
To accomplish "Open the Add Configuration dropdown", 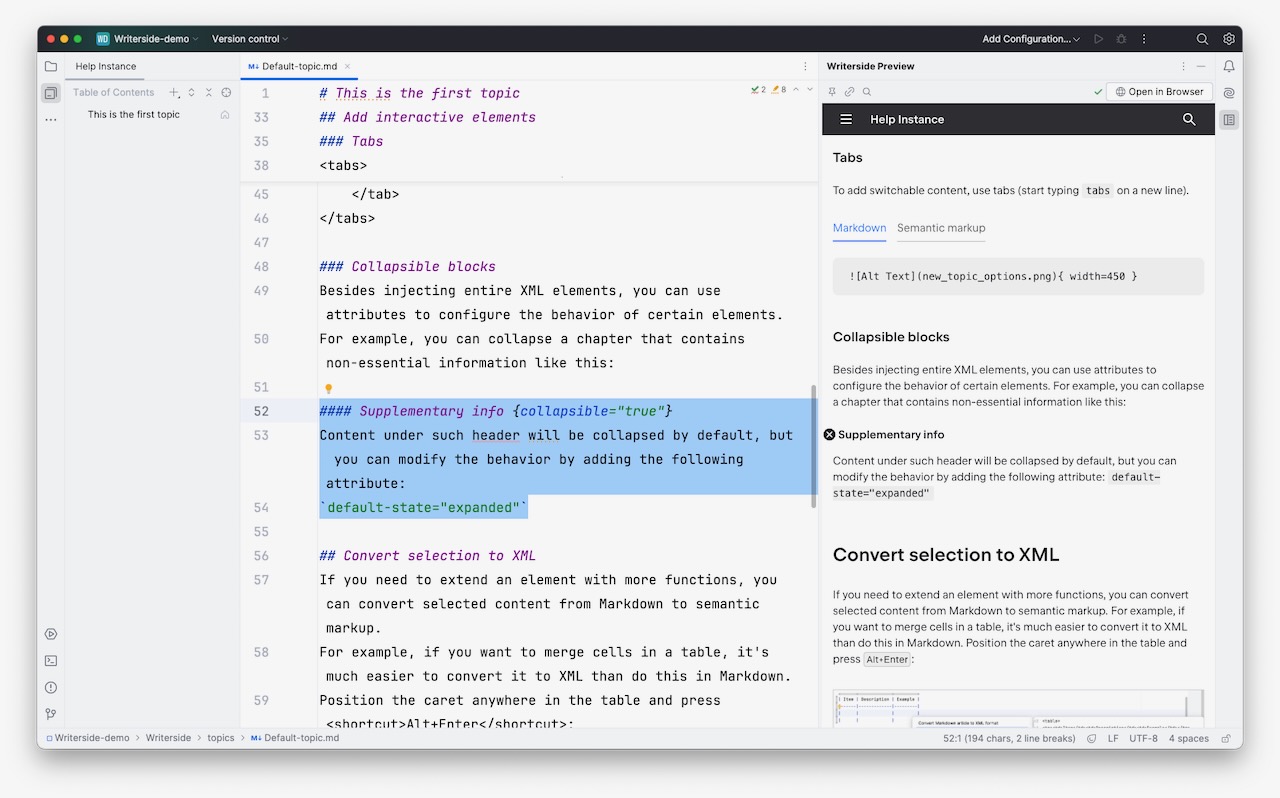I will pos(1030,38).
